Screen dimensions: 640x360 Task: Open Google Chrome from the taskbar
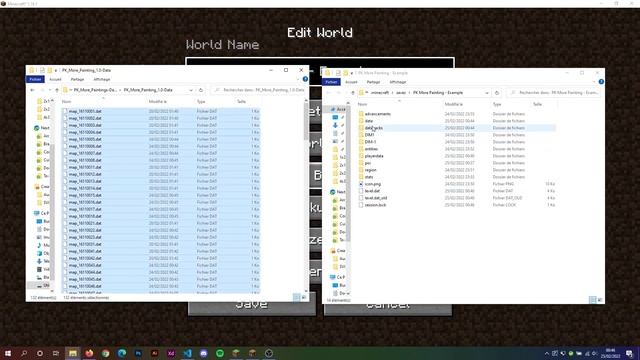[105, 353]
